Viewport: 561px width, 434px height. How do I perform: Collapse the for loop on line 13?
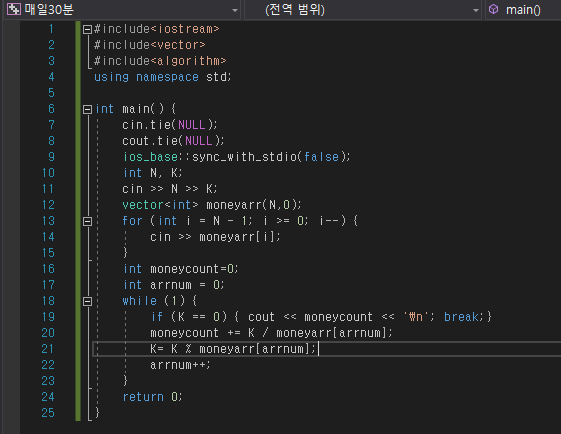(x=87, y=221)
